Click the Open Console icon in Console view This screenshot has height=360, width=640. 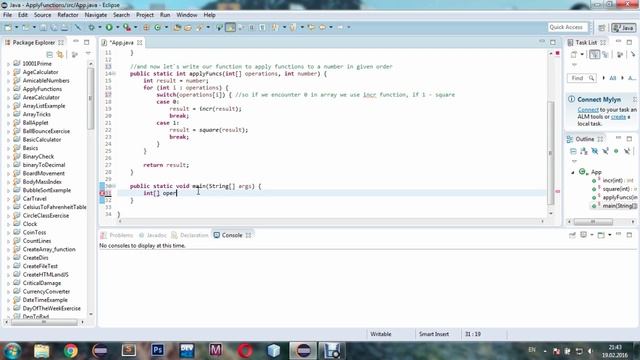[x=601, y=235]
